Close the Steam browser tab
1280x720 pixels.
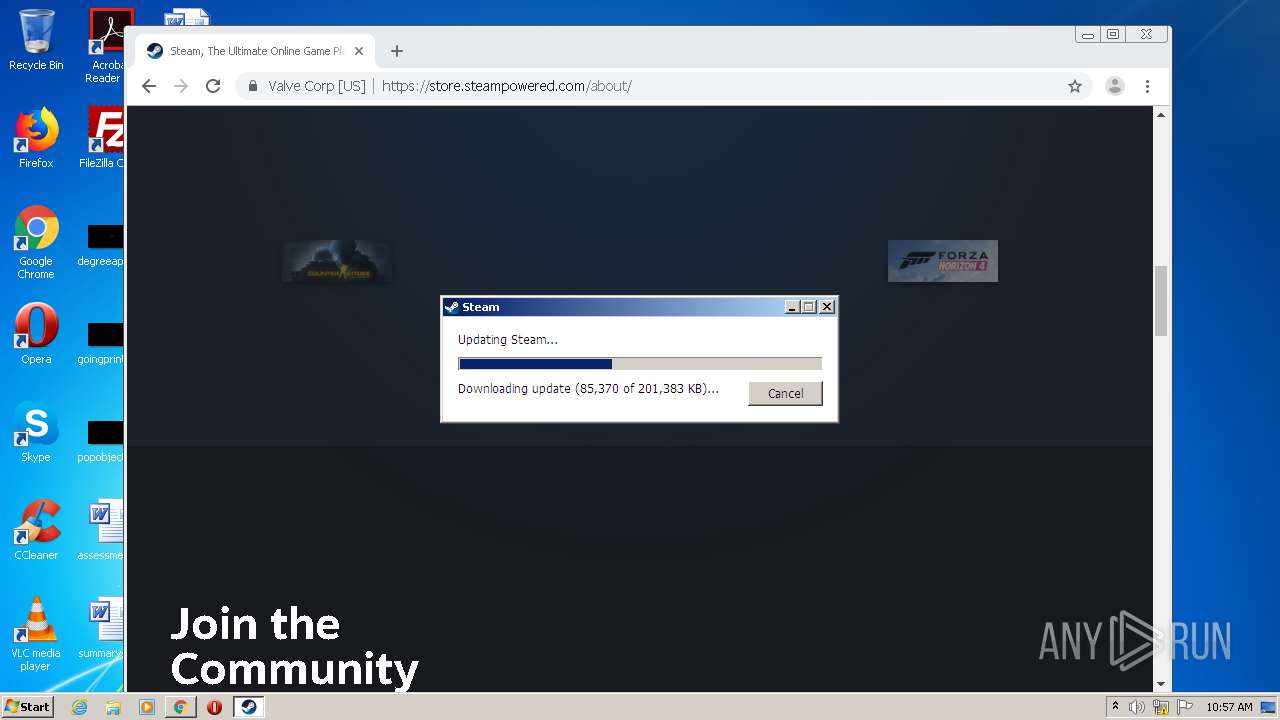[x=359, y=51]
